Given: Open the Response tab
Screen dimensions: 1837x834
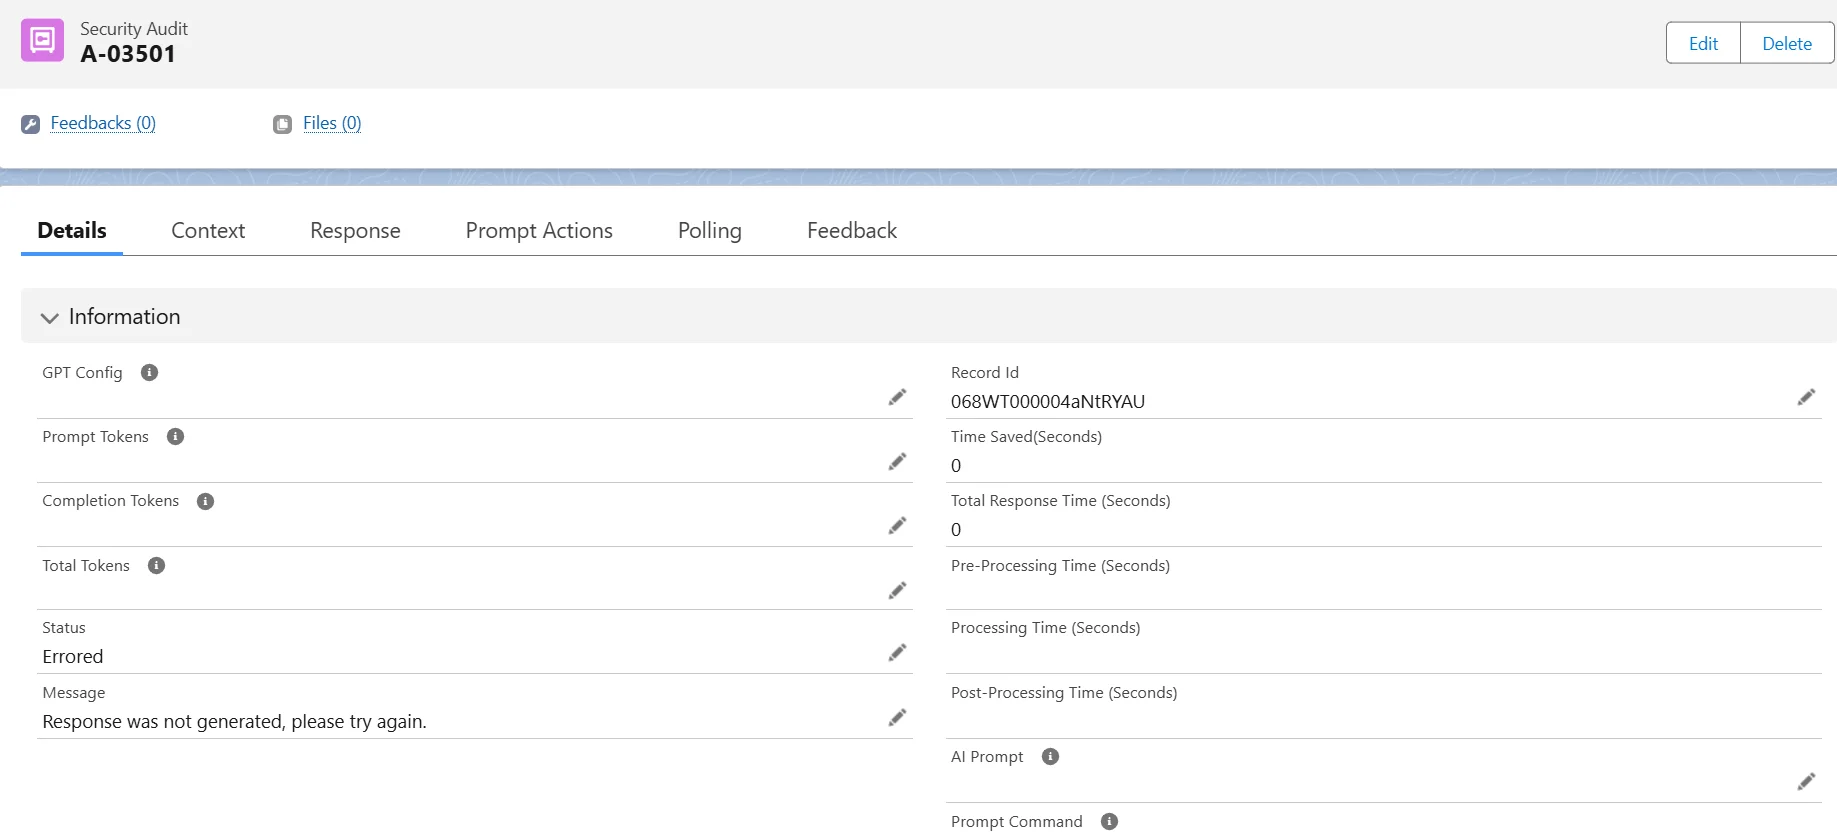Looking at the screenshot, I should pyautogui.click(x=355, y=231).
